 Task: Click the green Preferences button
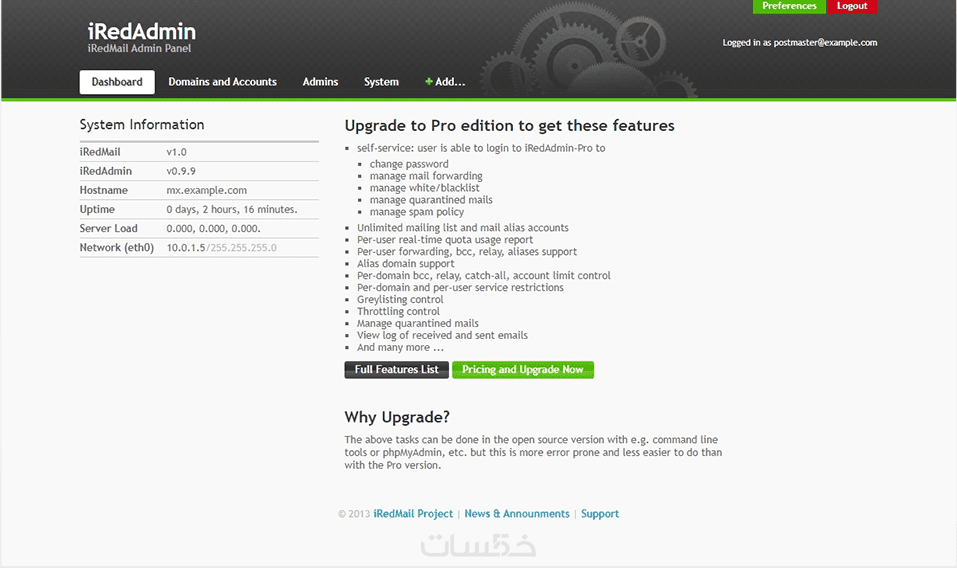(x=789, y=6)
